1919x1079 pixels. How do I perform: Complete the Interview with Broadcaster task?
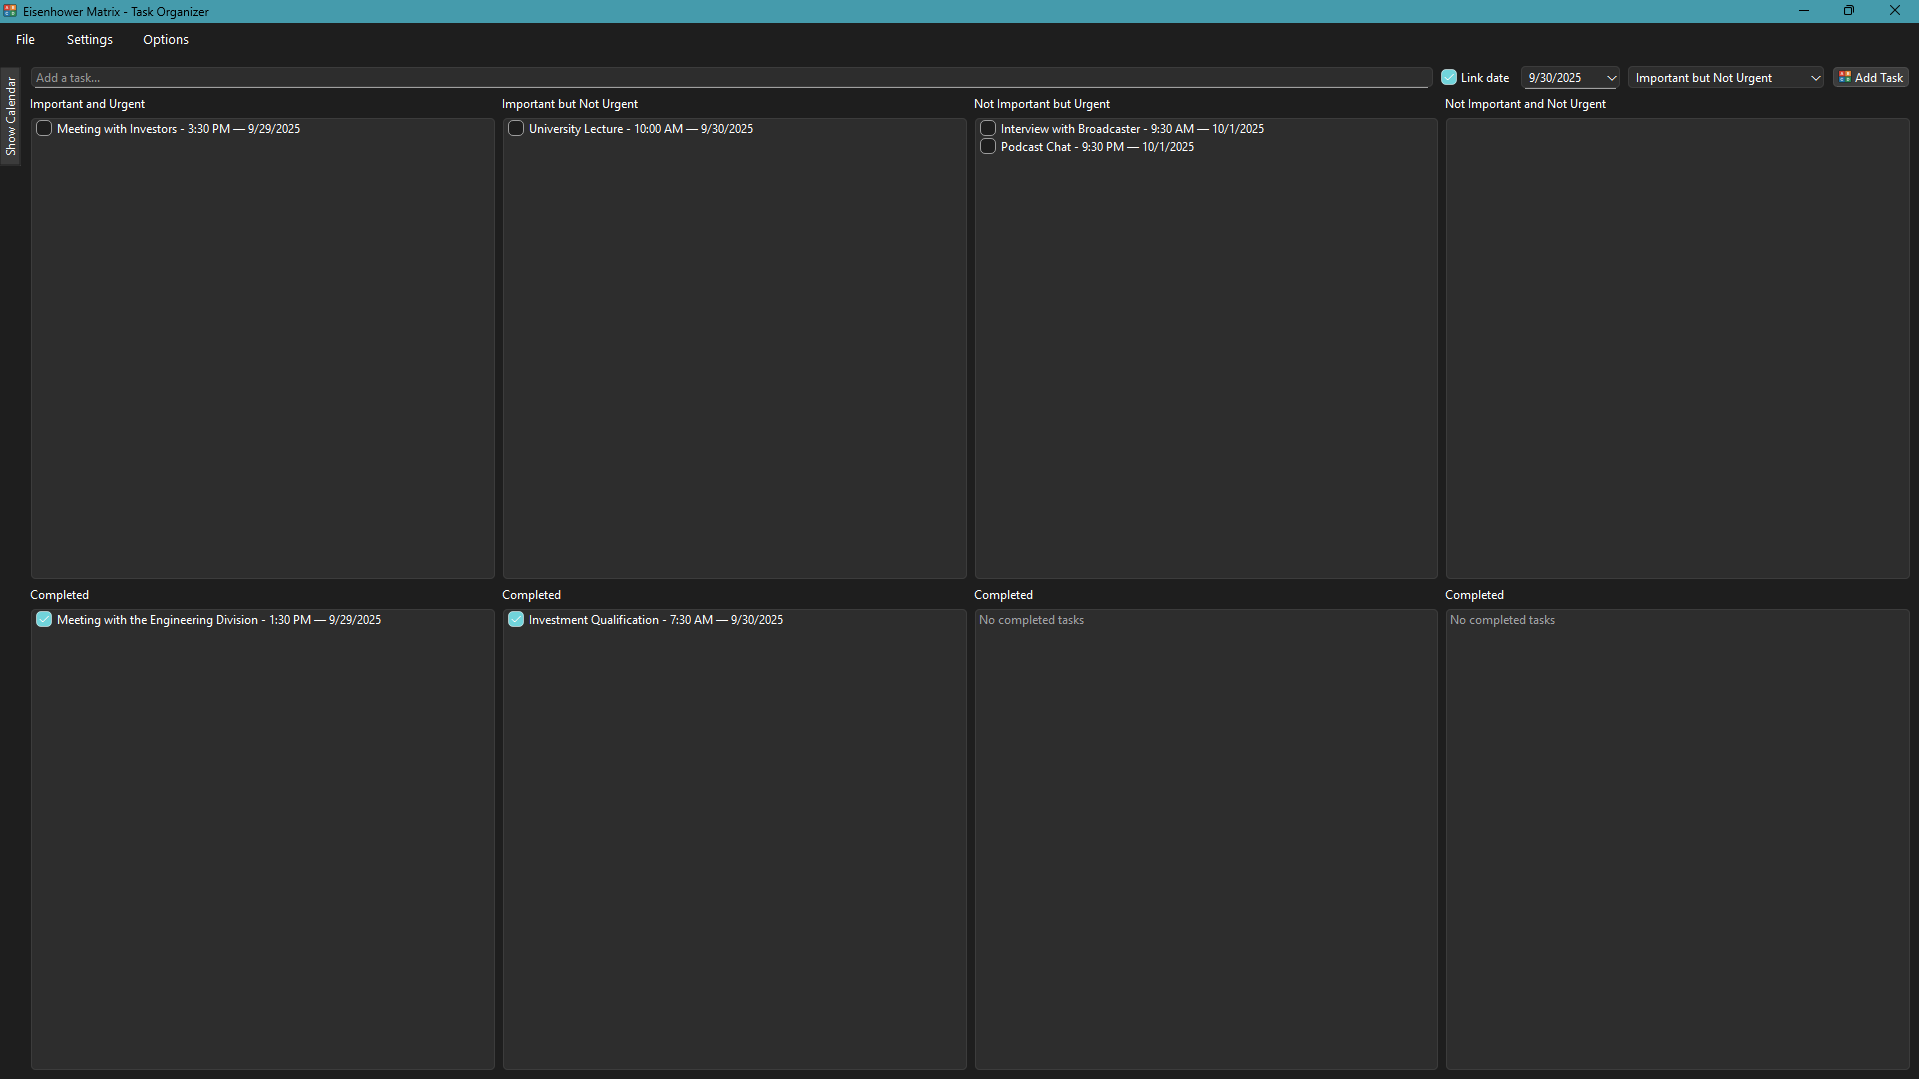coord(987,128)
